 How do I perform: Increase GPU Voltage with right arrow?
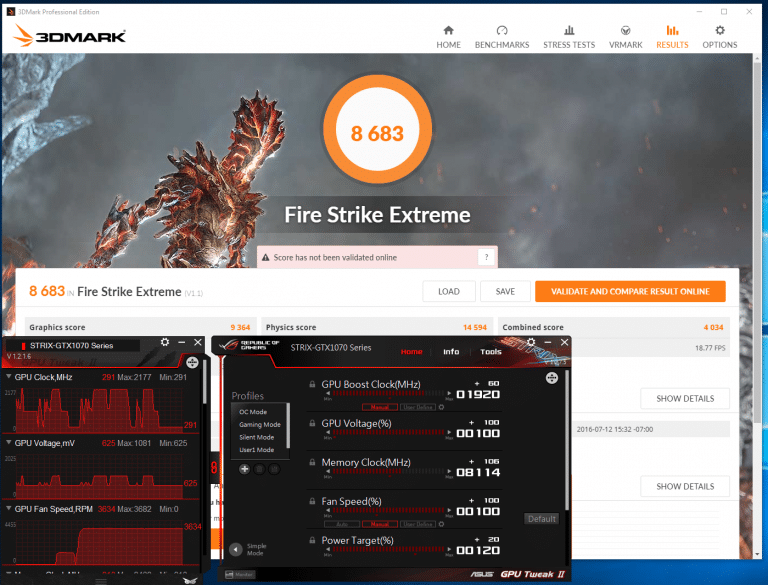[449, 432]
